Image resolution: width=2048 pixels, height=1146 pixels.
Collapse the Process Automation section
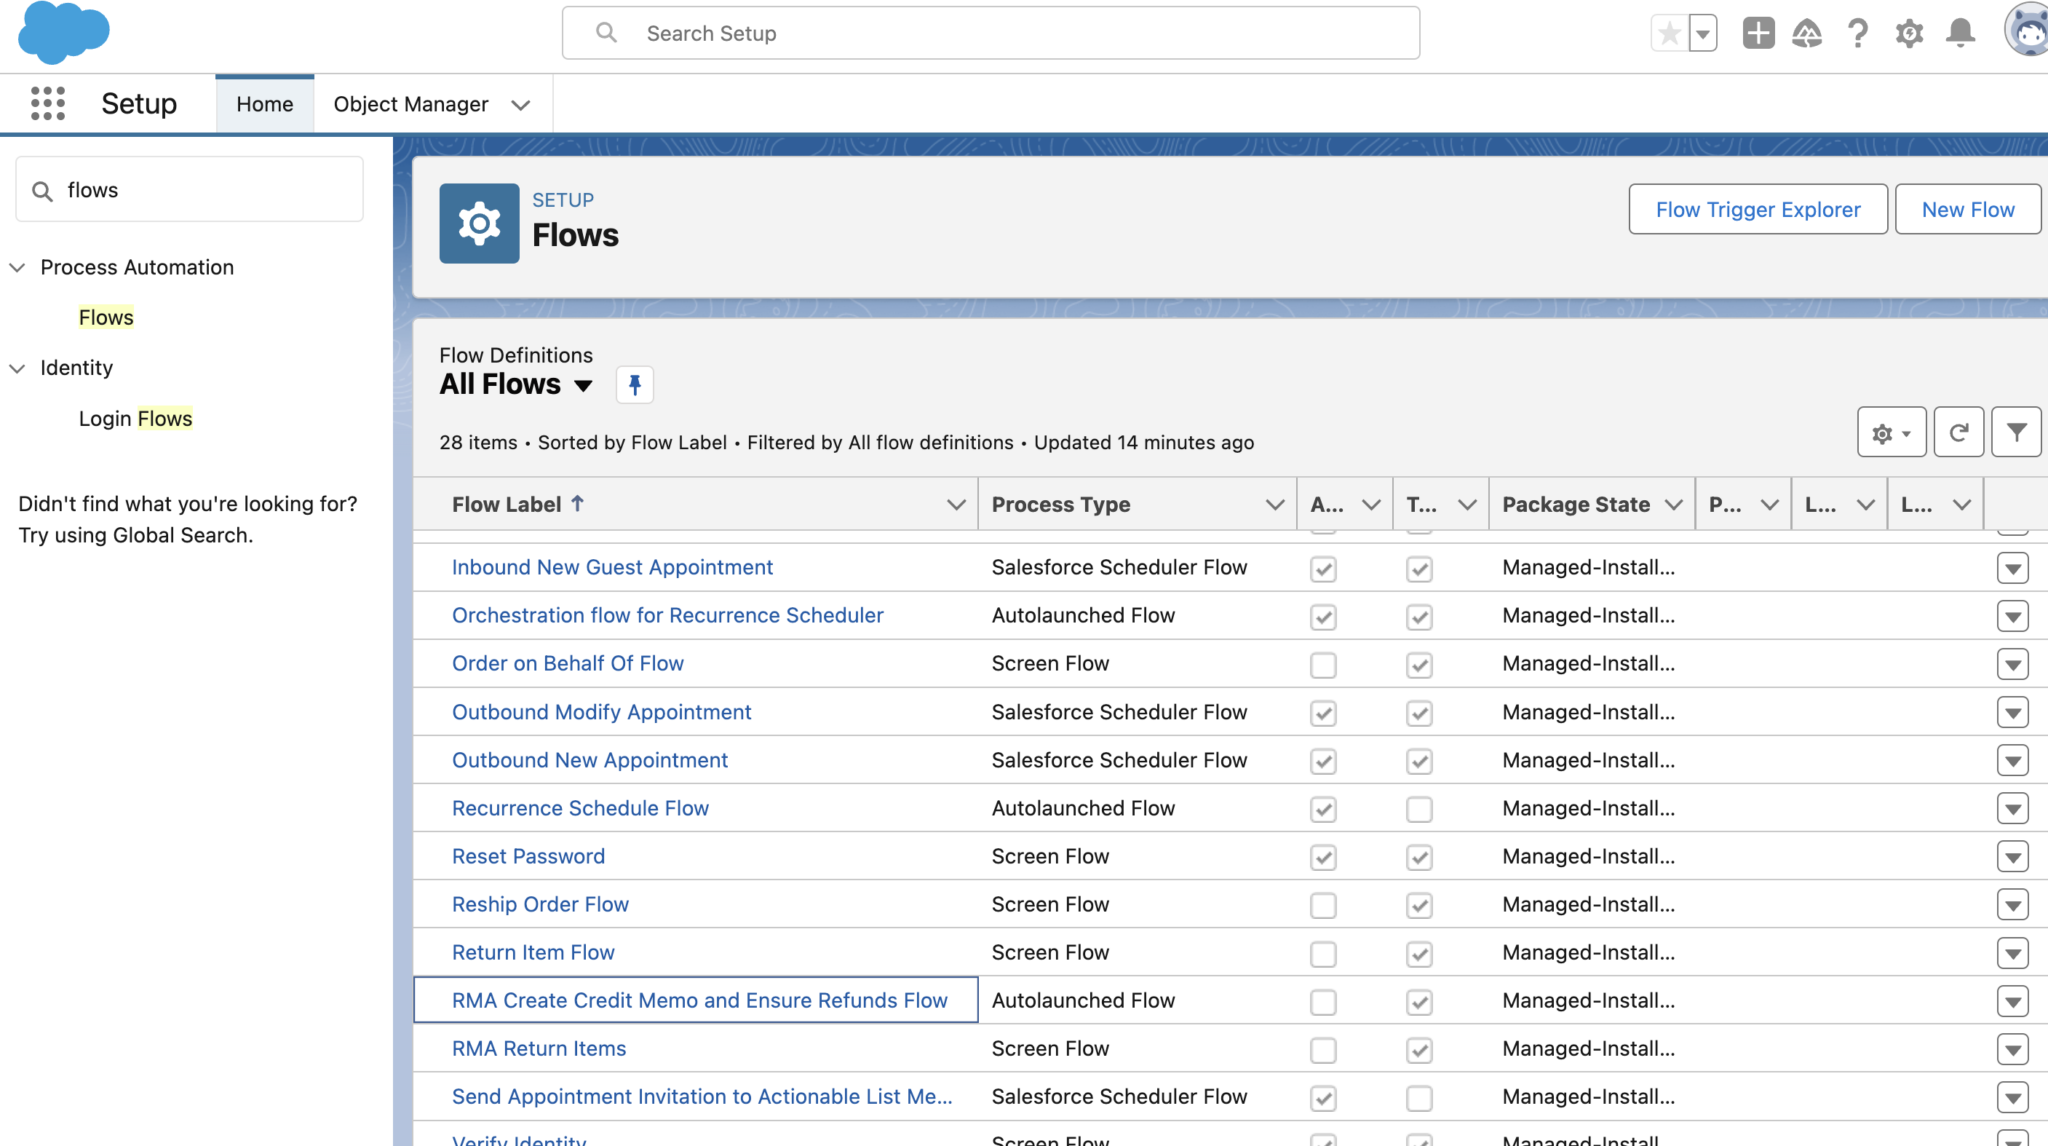click(17, 267)
